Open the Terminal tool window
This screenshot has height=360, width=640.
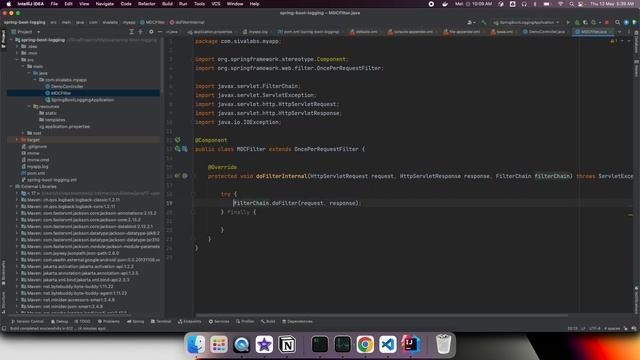coord(161,322)
